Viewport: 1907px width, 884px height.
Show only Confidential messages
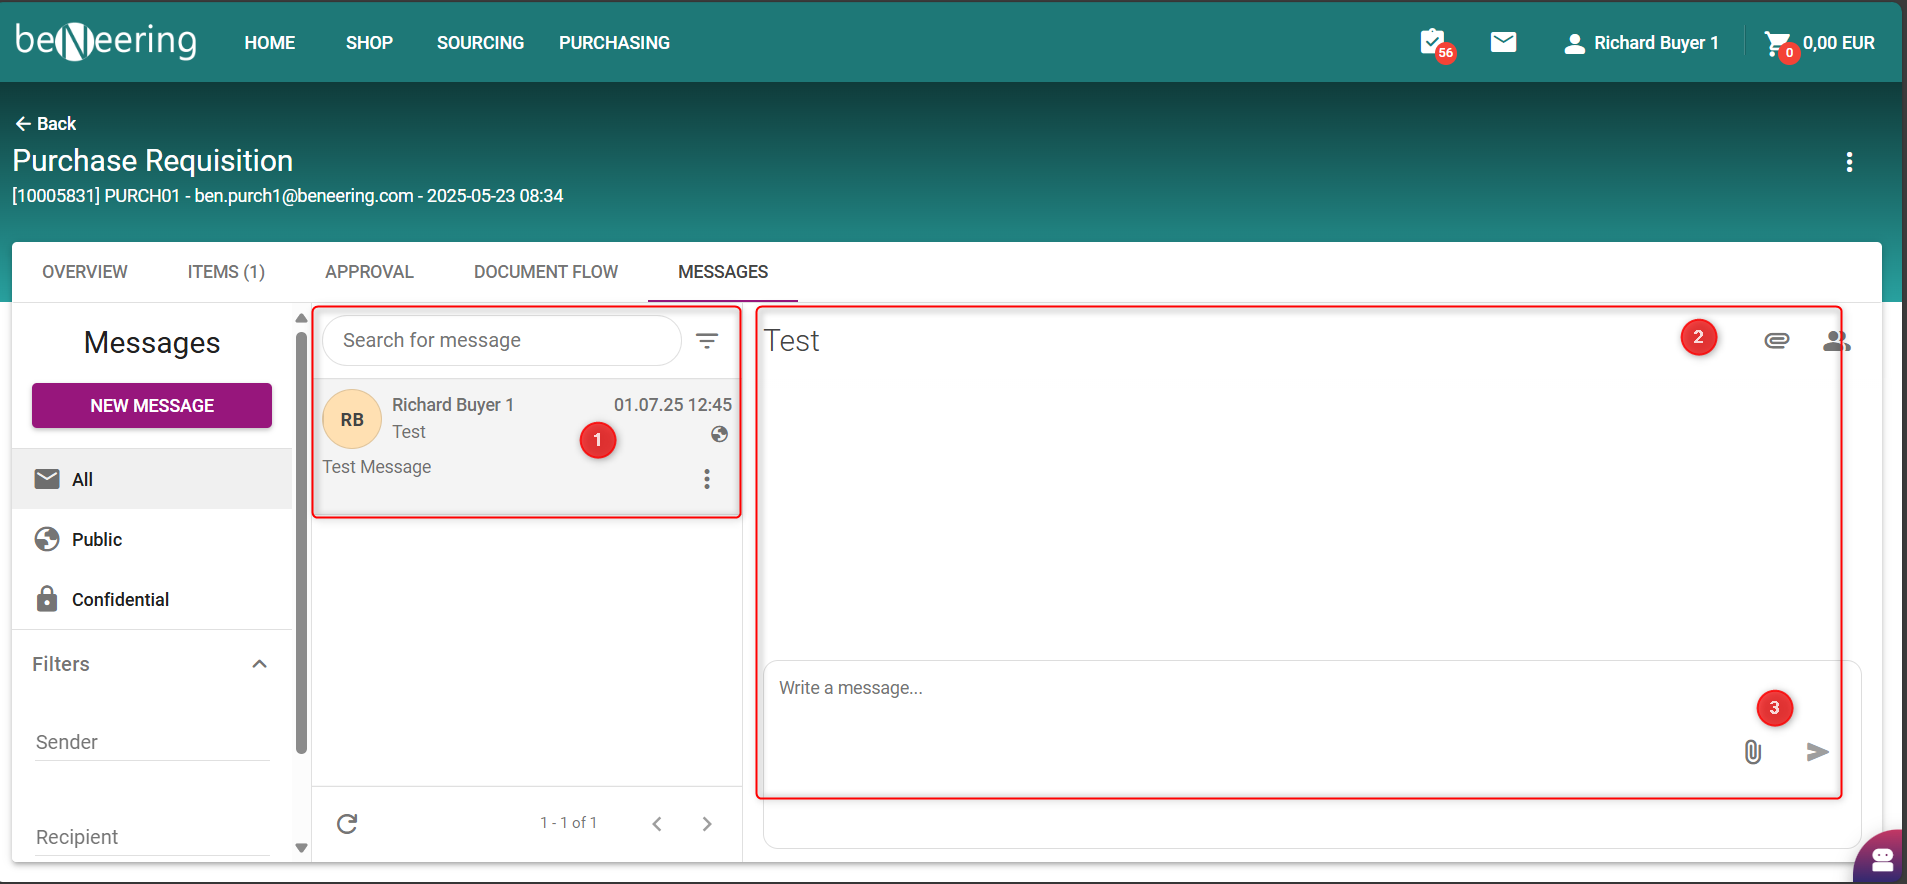[120, 599]
